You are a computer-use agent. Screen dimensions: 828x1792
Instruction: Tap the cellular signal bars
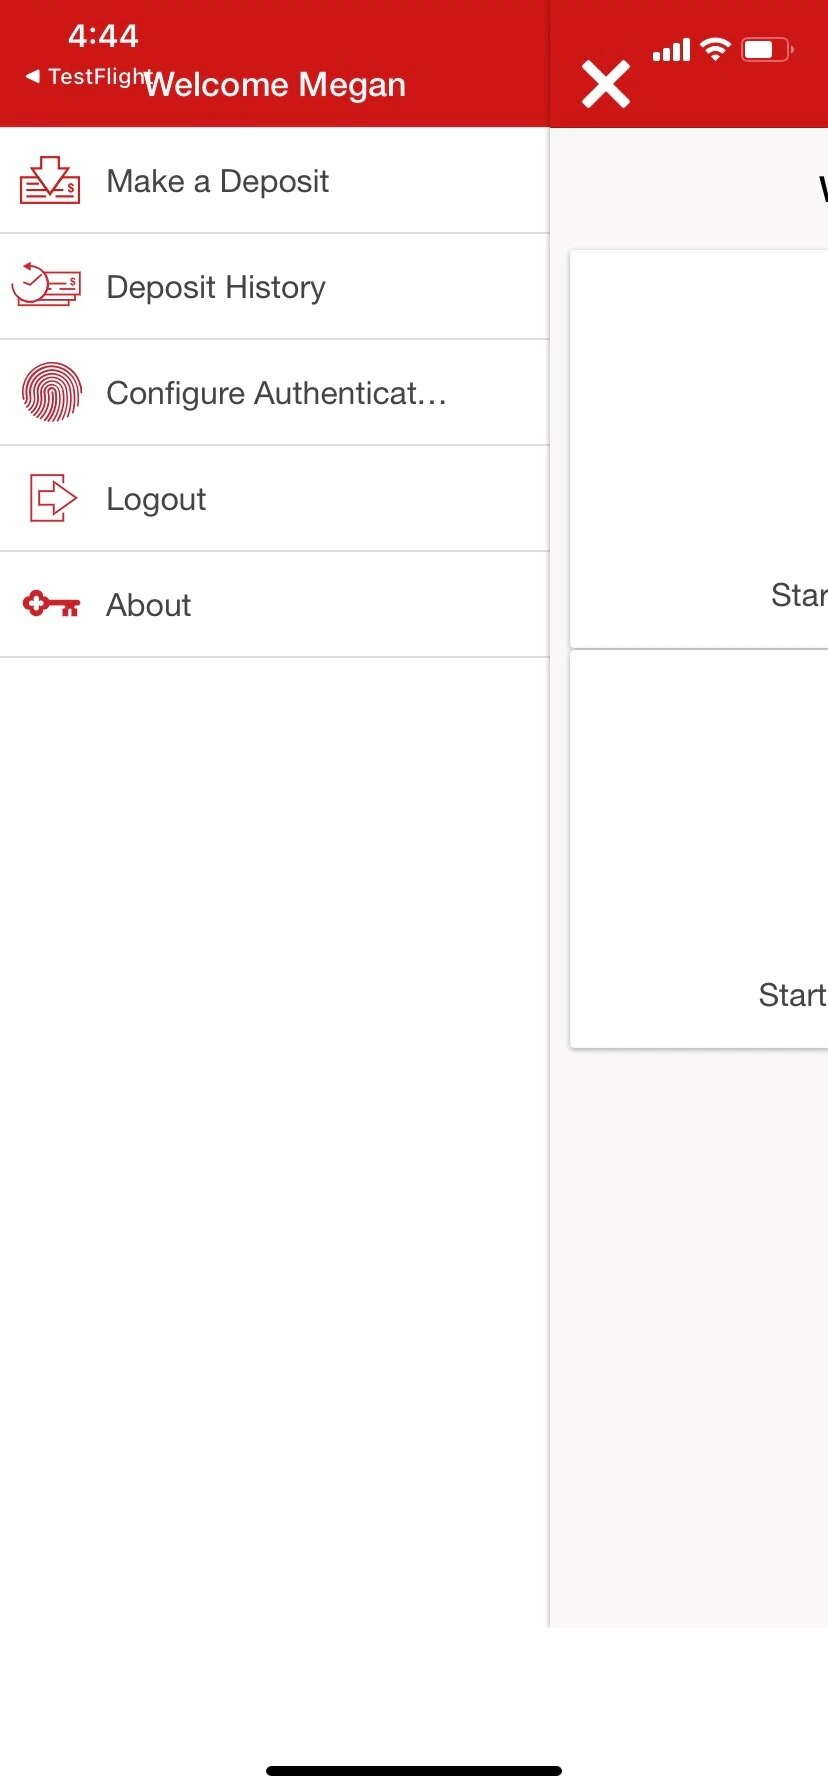[x=672, y=50]
